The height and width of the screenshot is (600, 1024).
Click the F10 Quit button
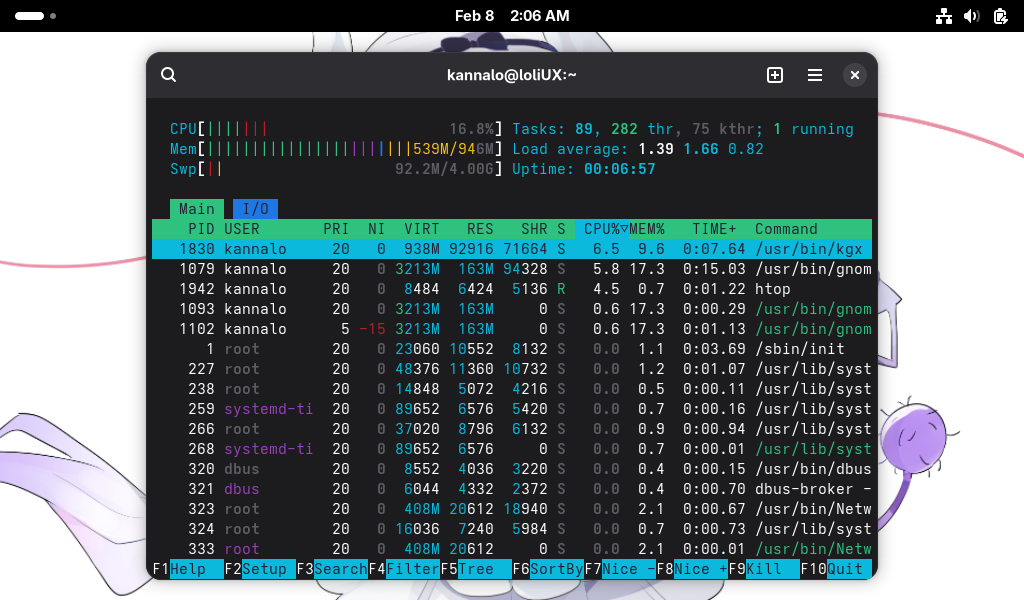pyautogui.click(x=836, y=569)
